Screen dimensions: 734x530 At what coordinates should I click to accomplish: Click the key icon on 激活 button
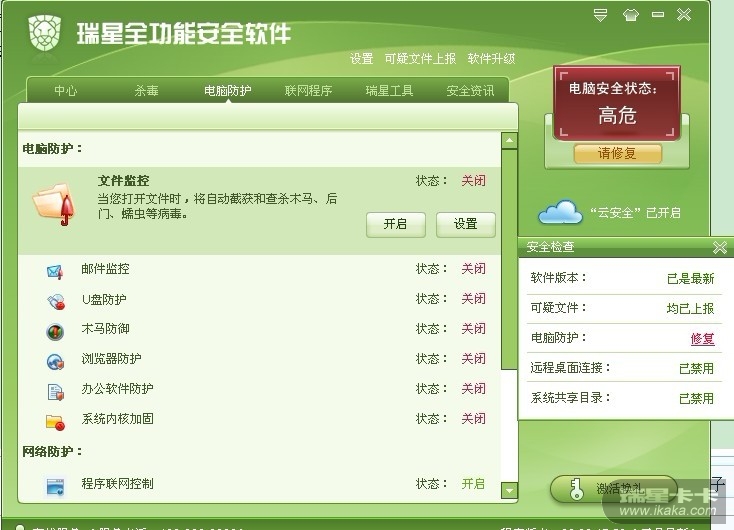tap(576, 489)
